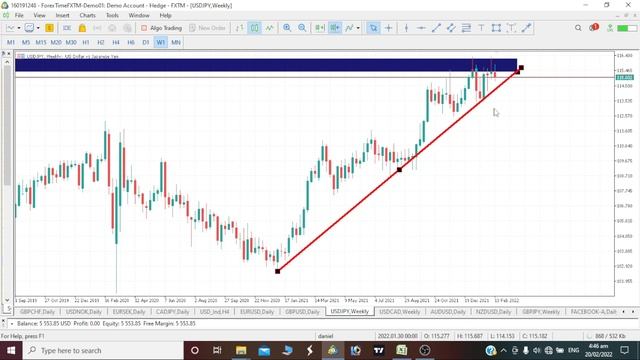Toggle chart shift icon
This screenshot has height=360, width=640.
click(x=335, y=28)
